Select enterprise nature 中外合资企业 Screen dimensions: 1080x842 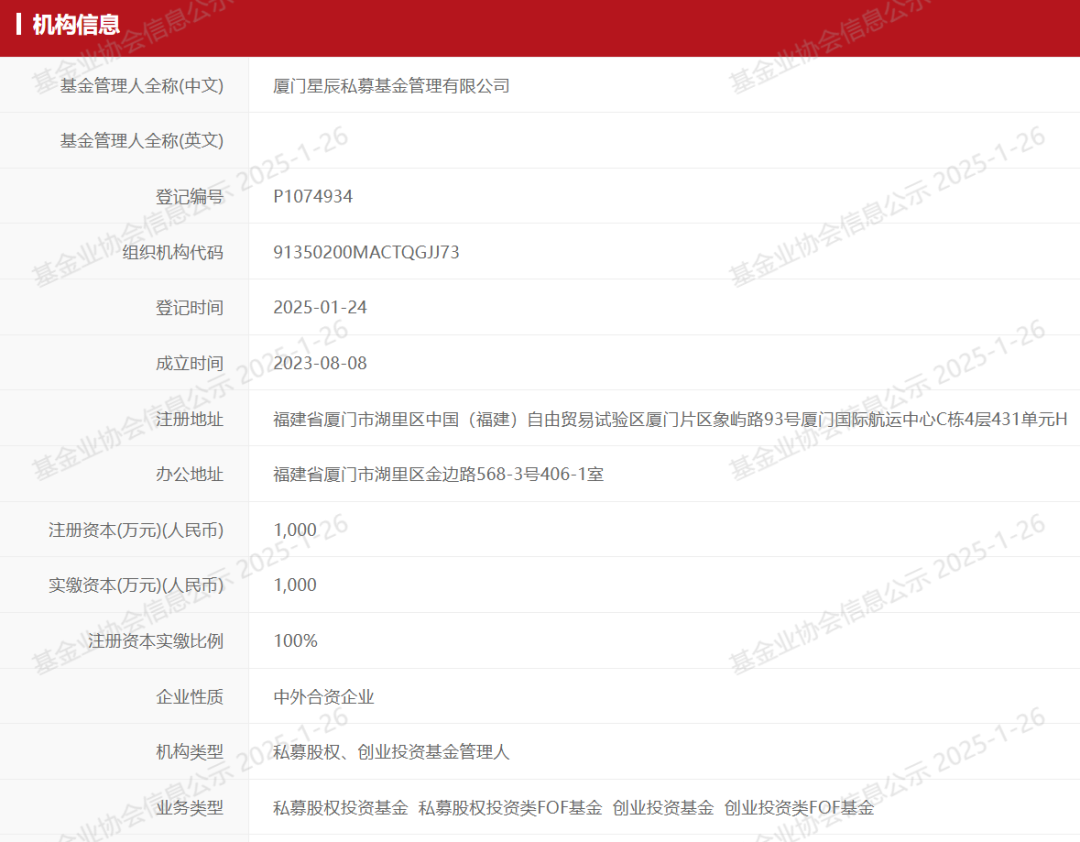click(x=324, y=697)
